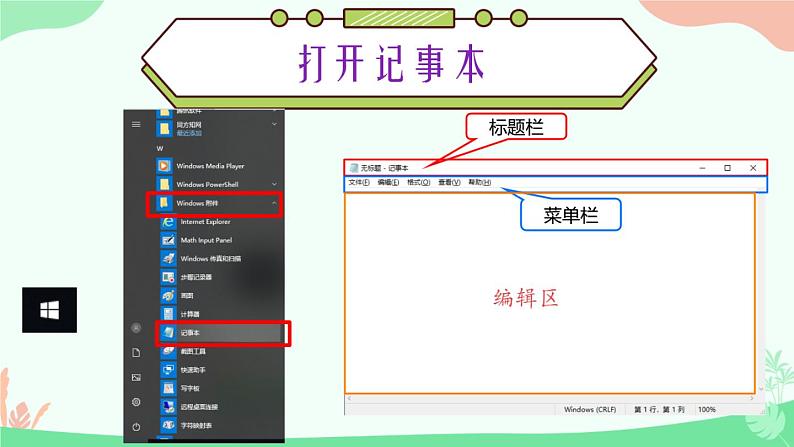Open Settings gear in Start menu sidebar
The width and height of the screenshot is (794, 447).
click(136, 401)
